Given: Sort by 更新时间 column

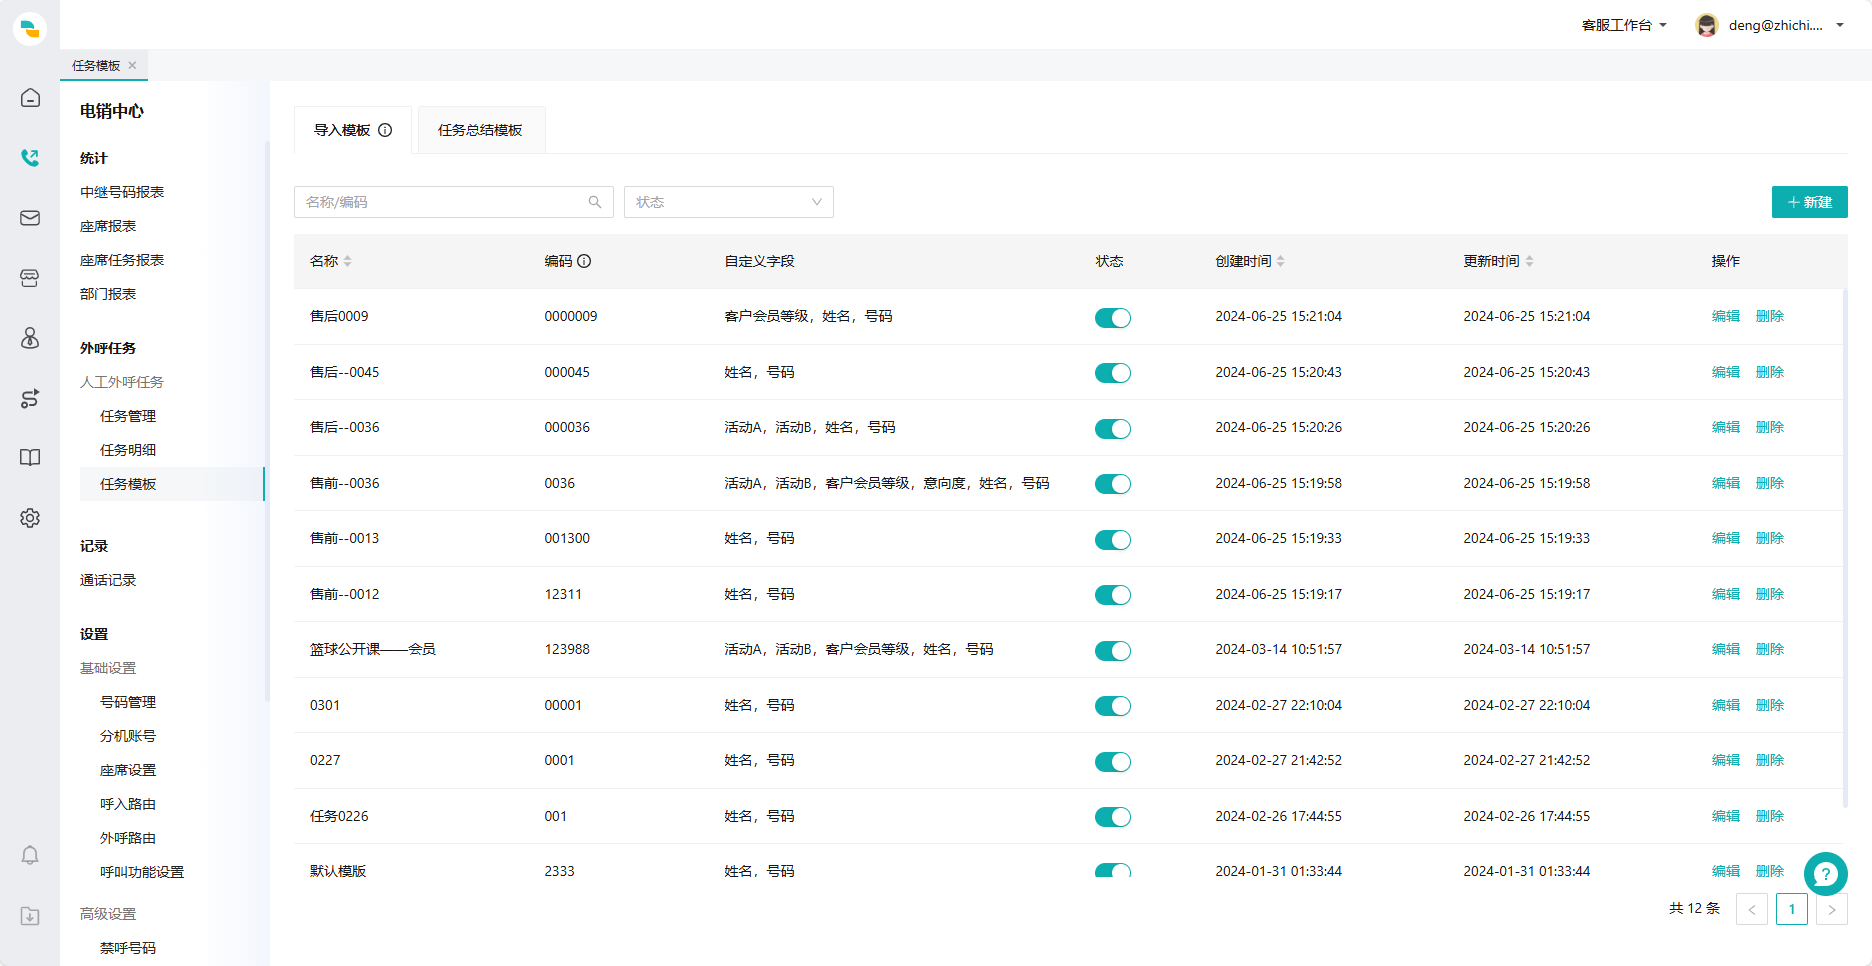Looking at the screenshot, I should tap(1529, 261).
